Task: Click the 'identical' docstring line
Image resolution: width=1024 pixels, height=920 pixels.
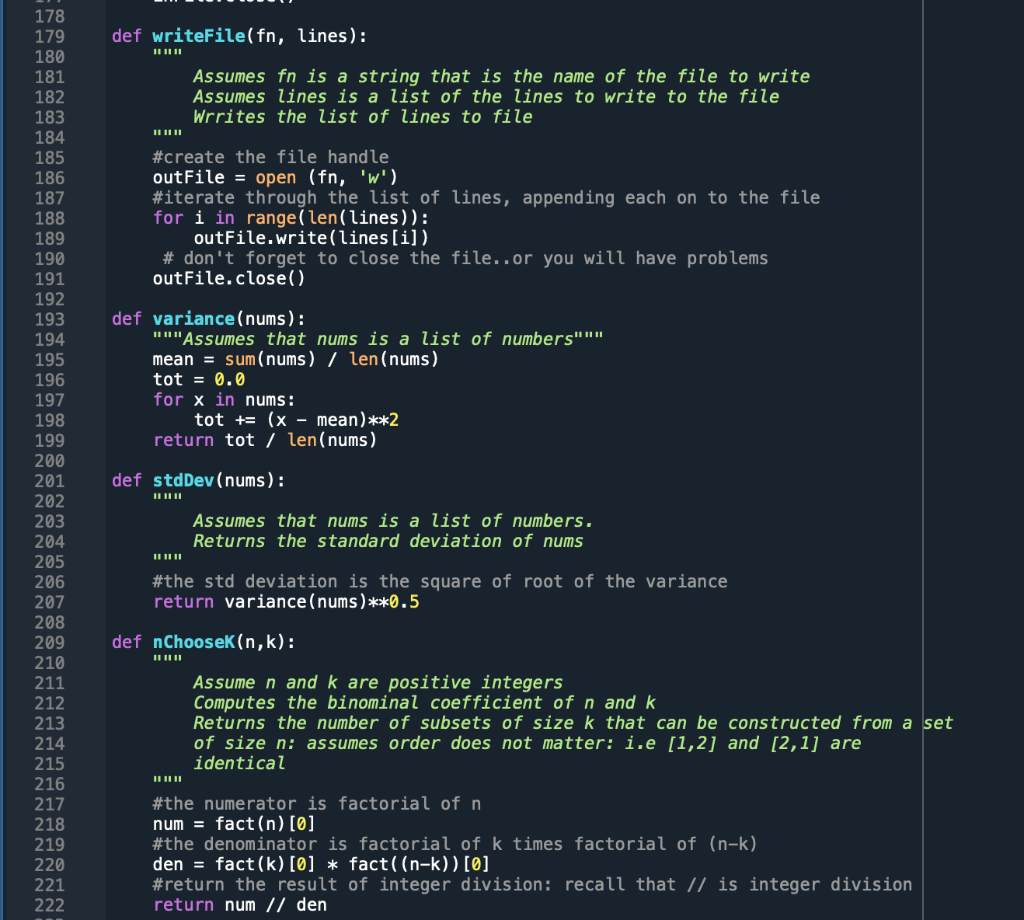Action: (x=239, y=763)
